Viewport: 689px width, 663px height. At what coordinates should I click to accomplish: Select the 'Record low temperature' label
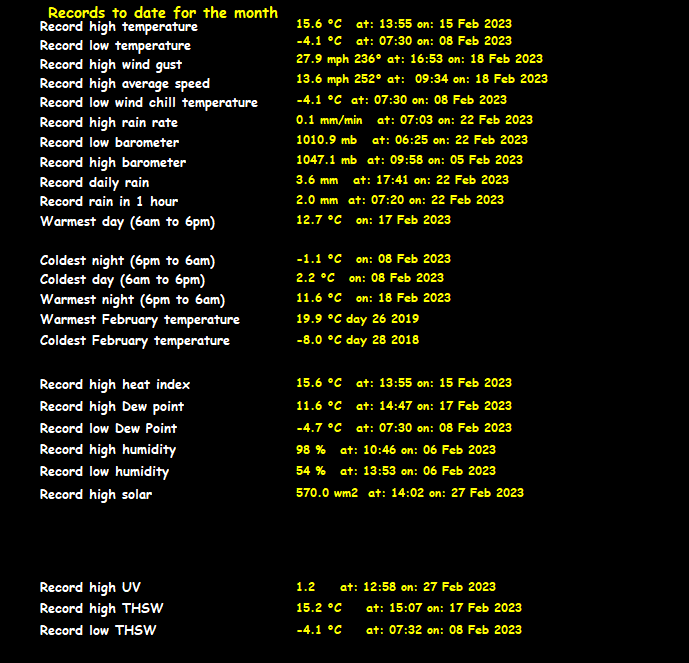pyautogui.click(x=115, y=46)
